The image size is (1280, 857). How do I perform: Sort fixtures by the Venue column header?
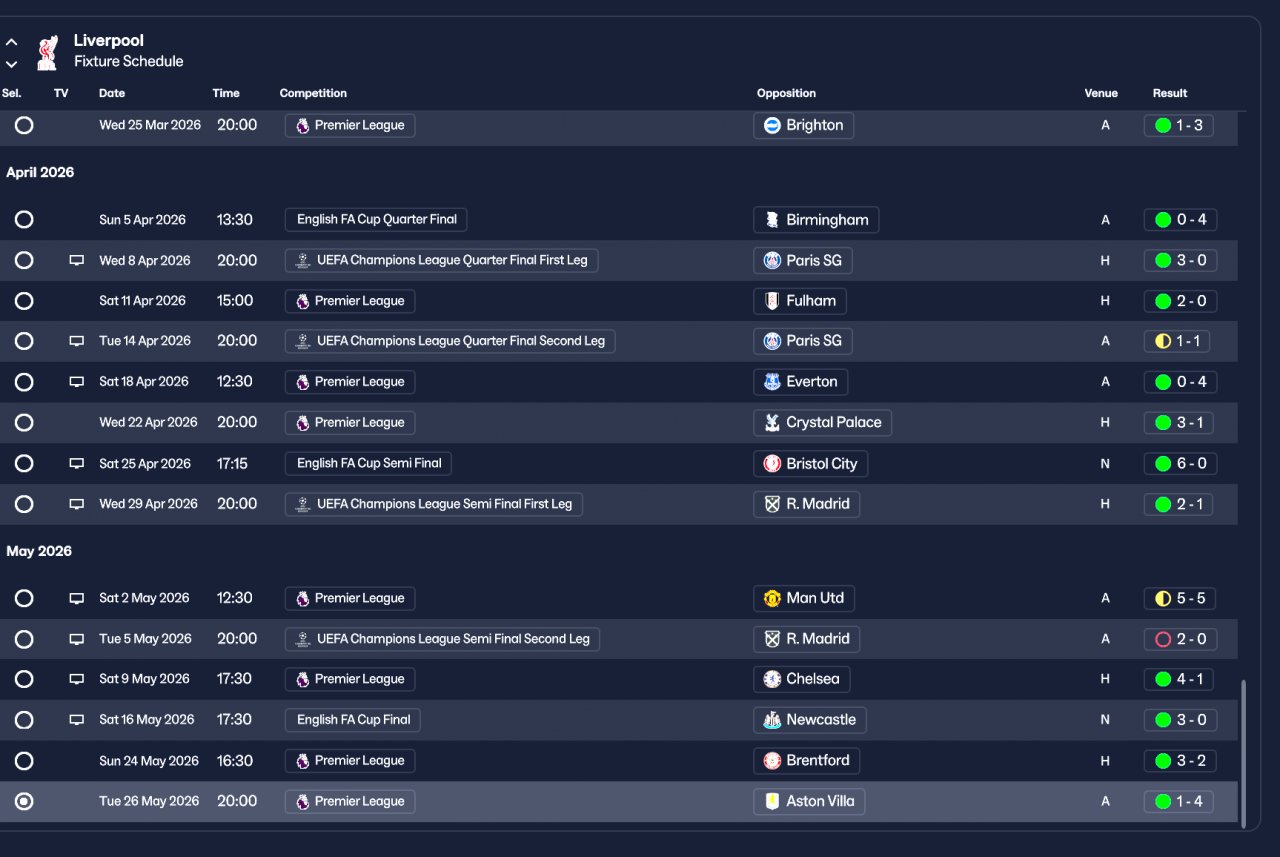tap(1101, 93)
